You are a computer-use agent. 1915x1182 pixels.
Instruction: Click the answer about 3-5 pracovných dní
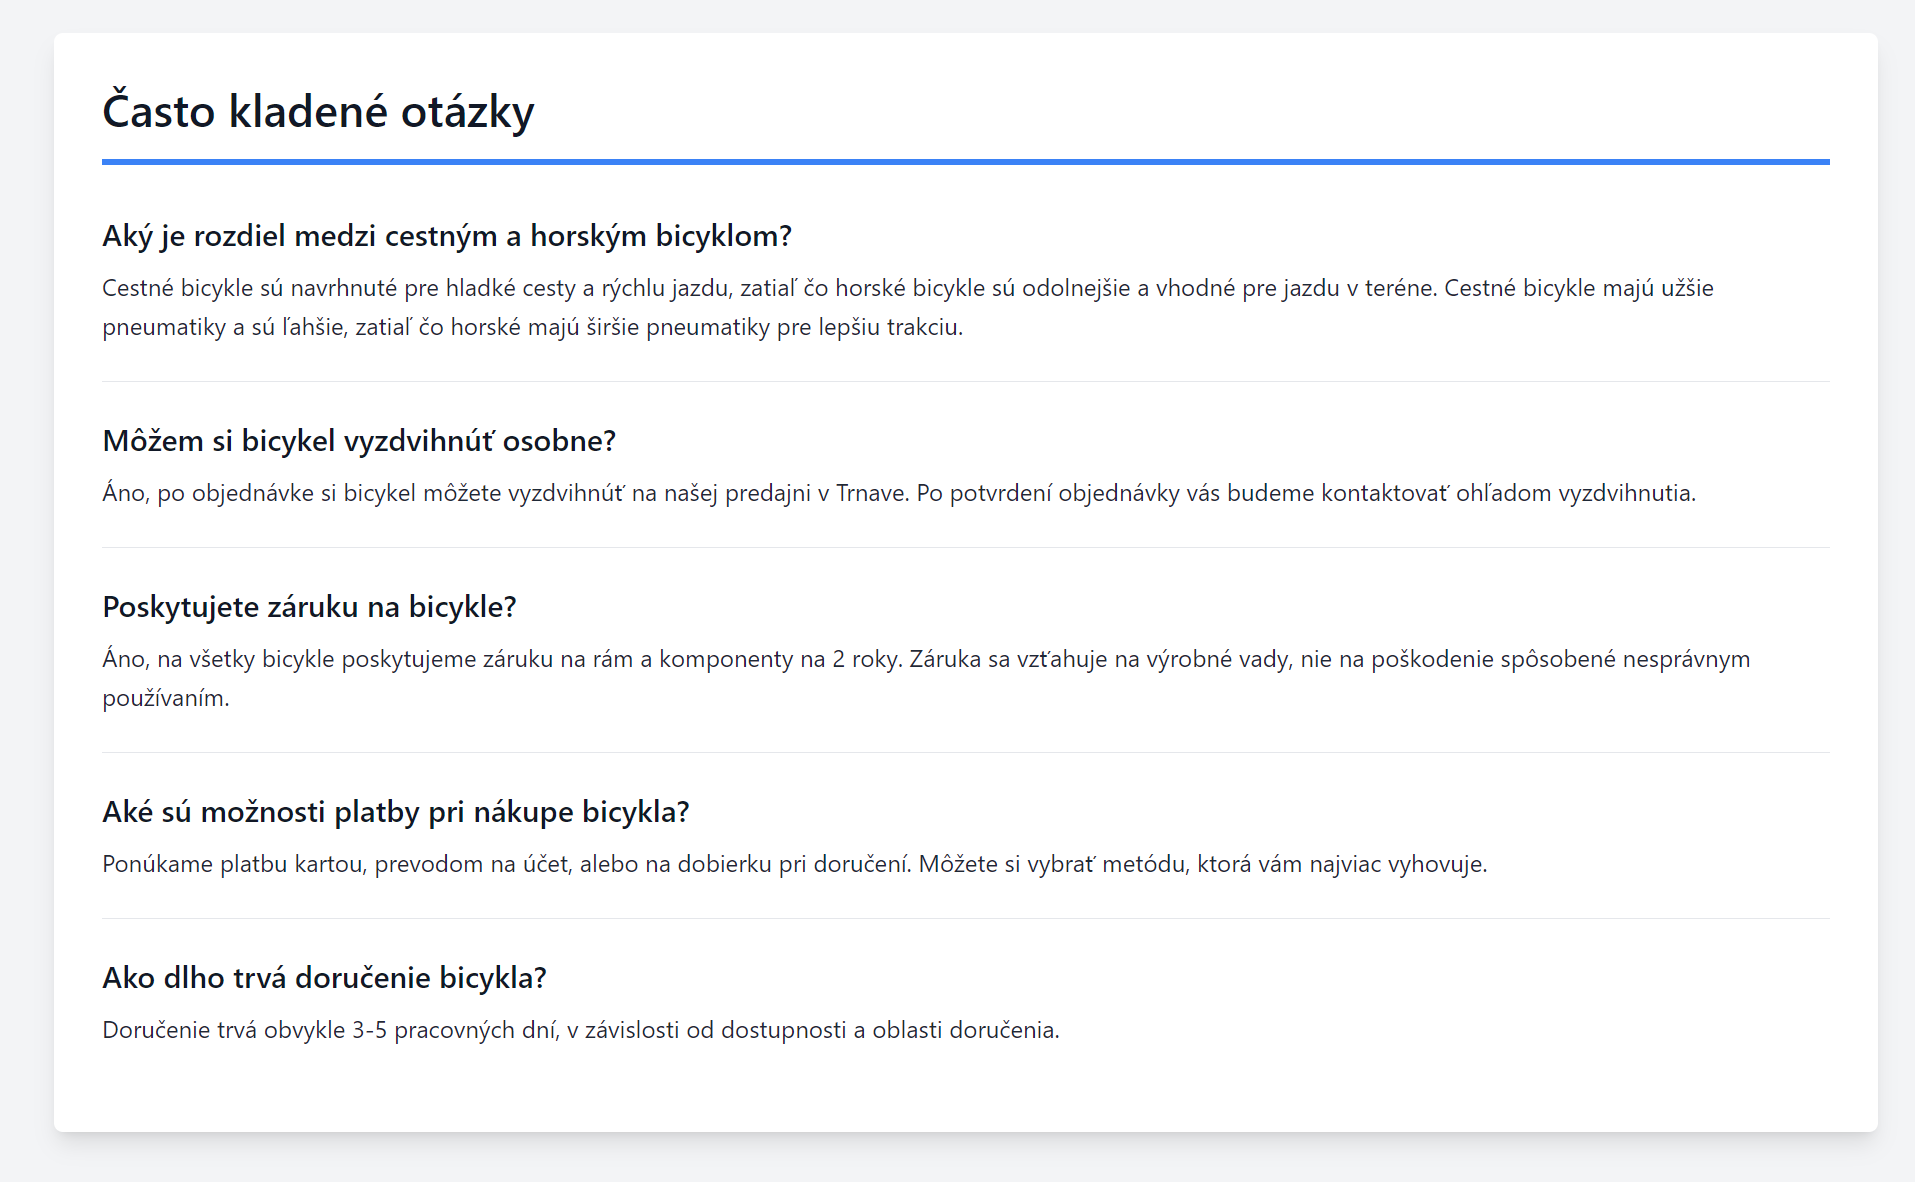pyautogui.click(x=581, y=1030)
